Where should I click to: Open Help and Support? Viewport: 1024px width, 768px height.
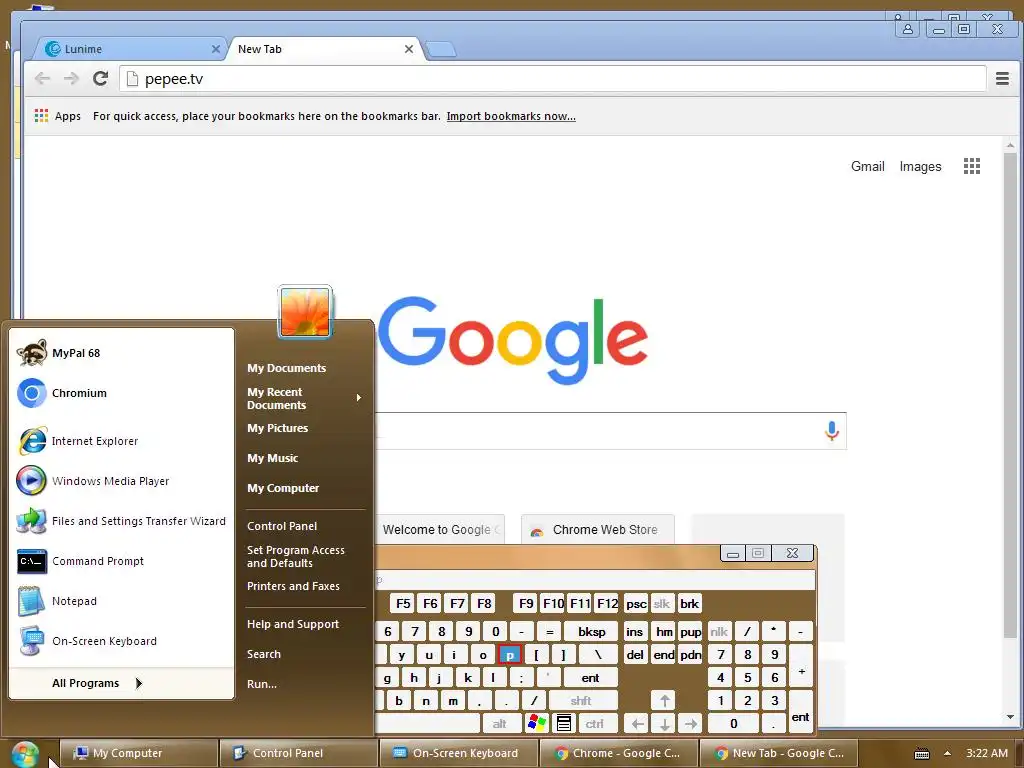(293, 624)
